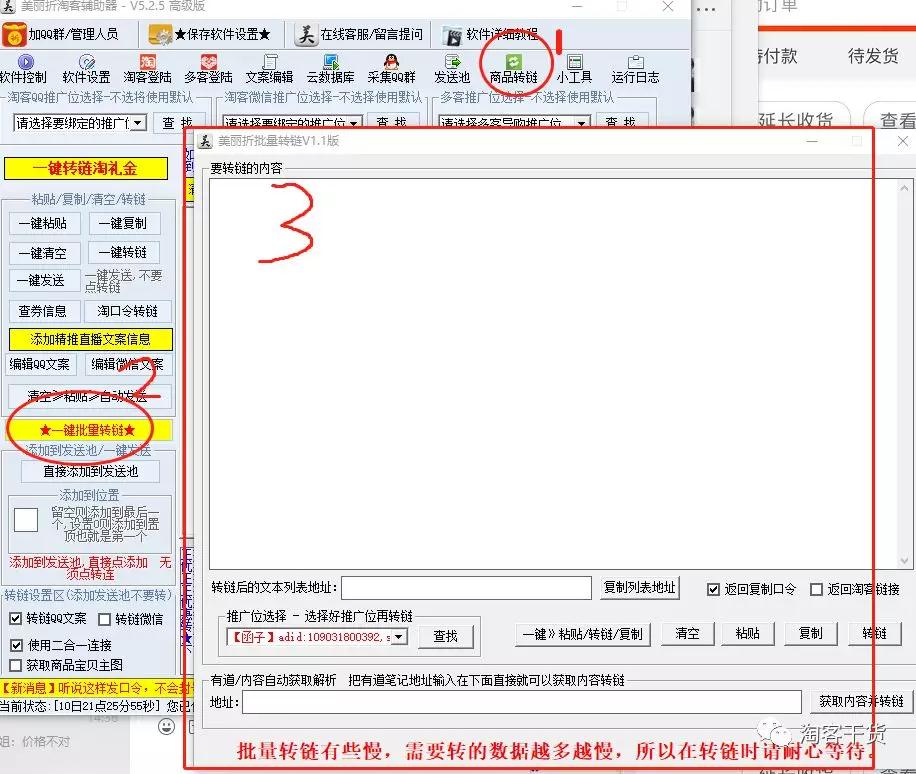Toggle 返回淘客链接 checkbox
This screenshot has width=916, height=774.
817,589
